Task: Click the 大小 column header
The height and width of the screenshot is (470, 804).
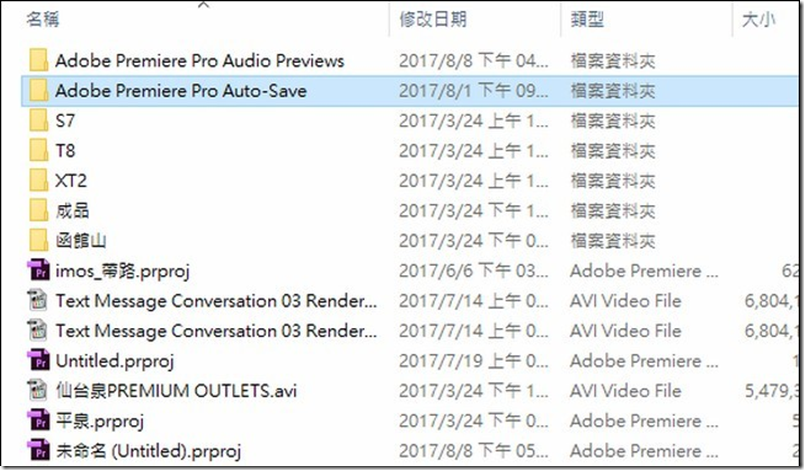Action: click(x=759, y=19)
